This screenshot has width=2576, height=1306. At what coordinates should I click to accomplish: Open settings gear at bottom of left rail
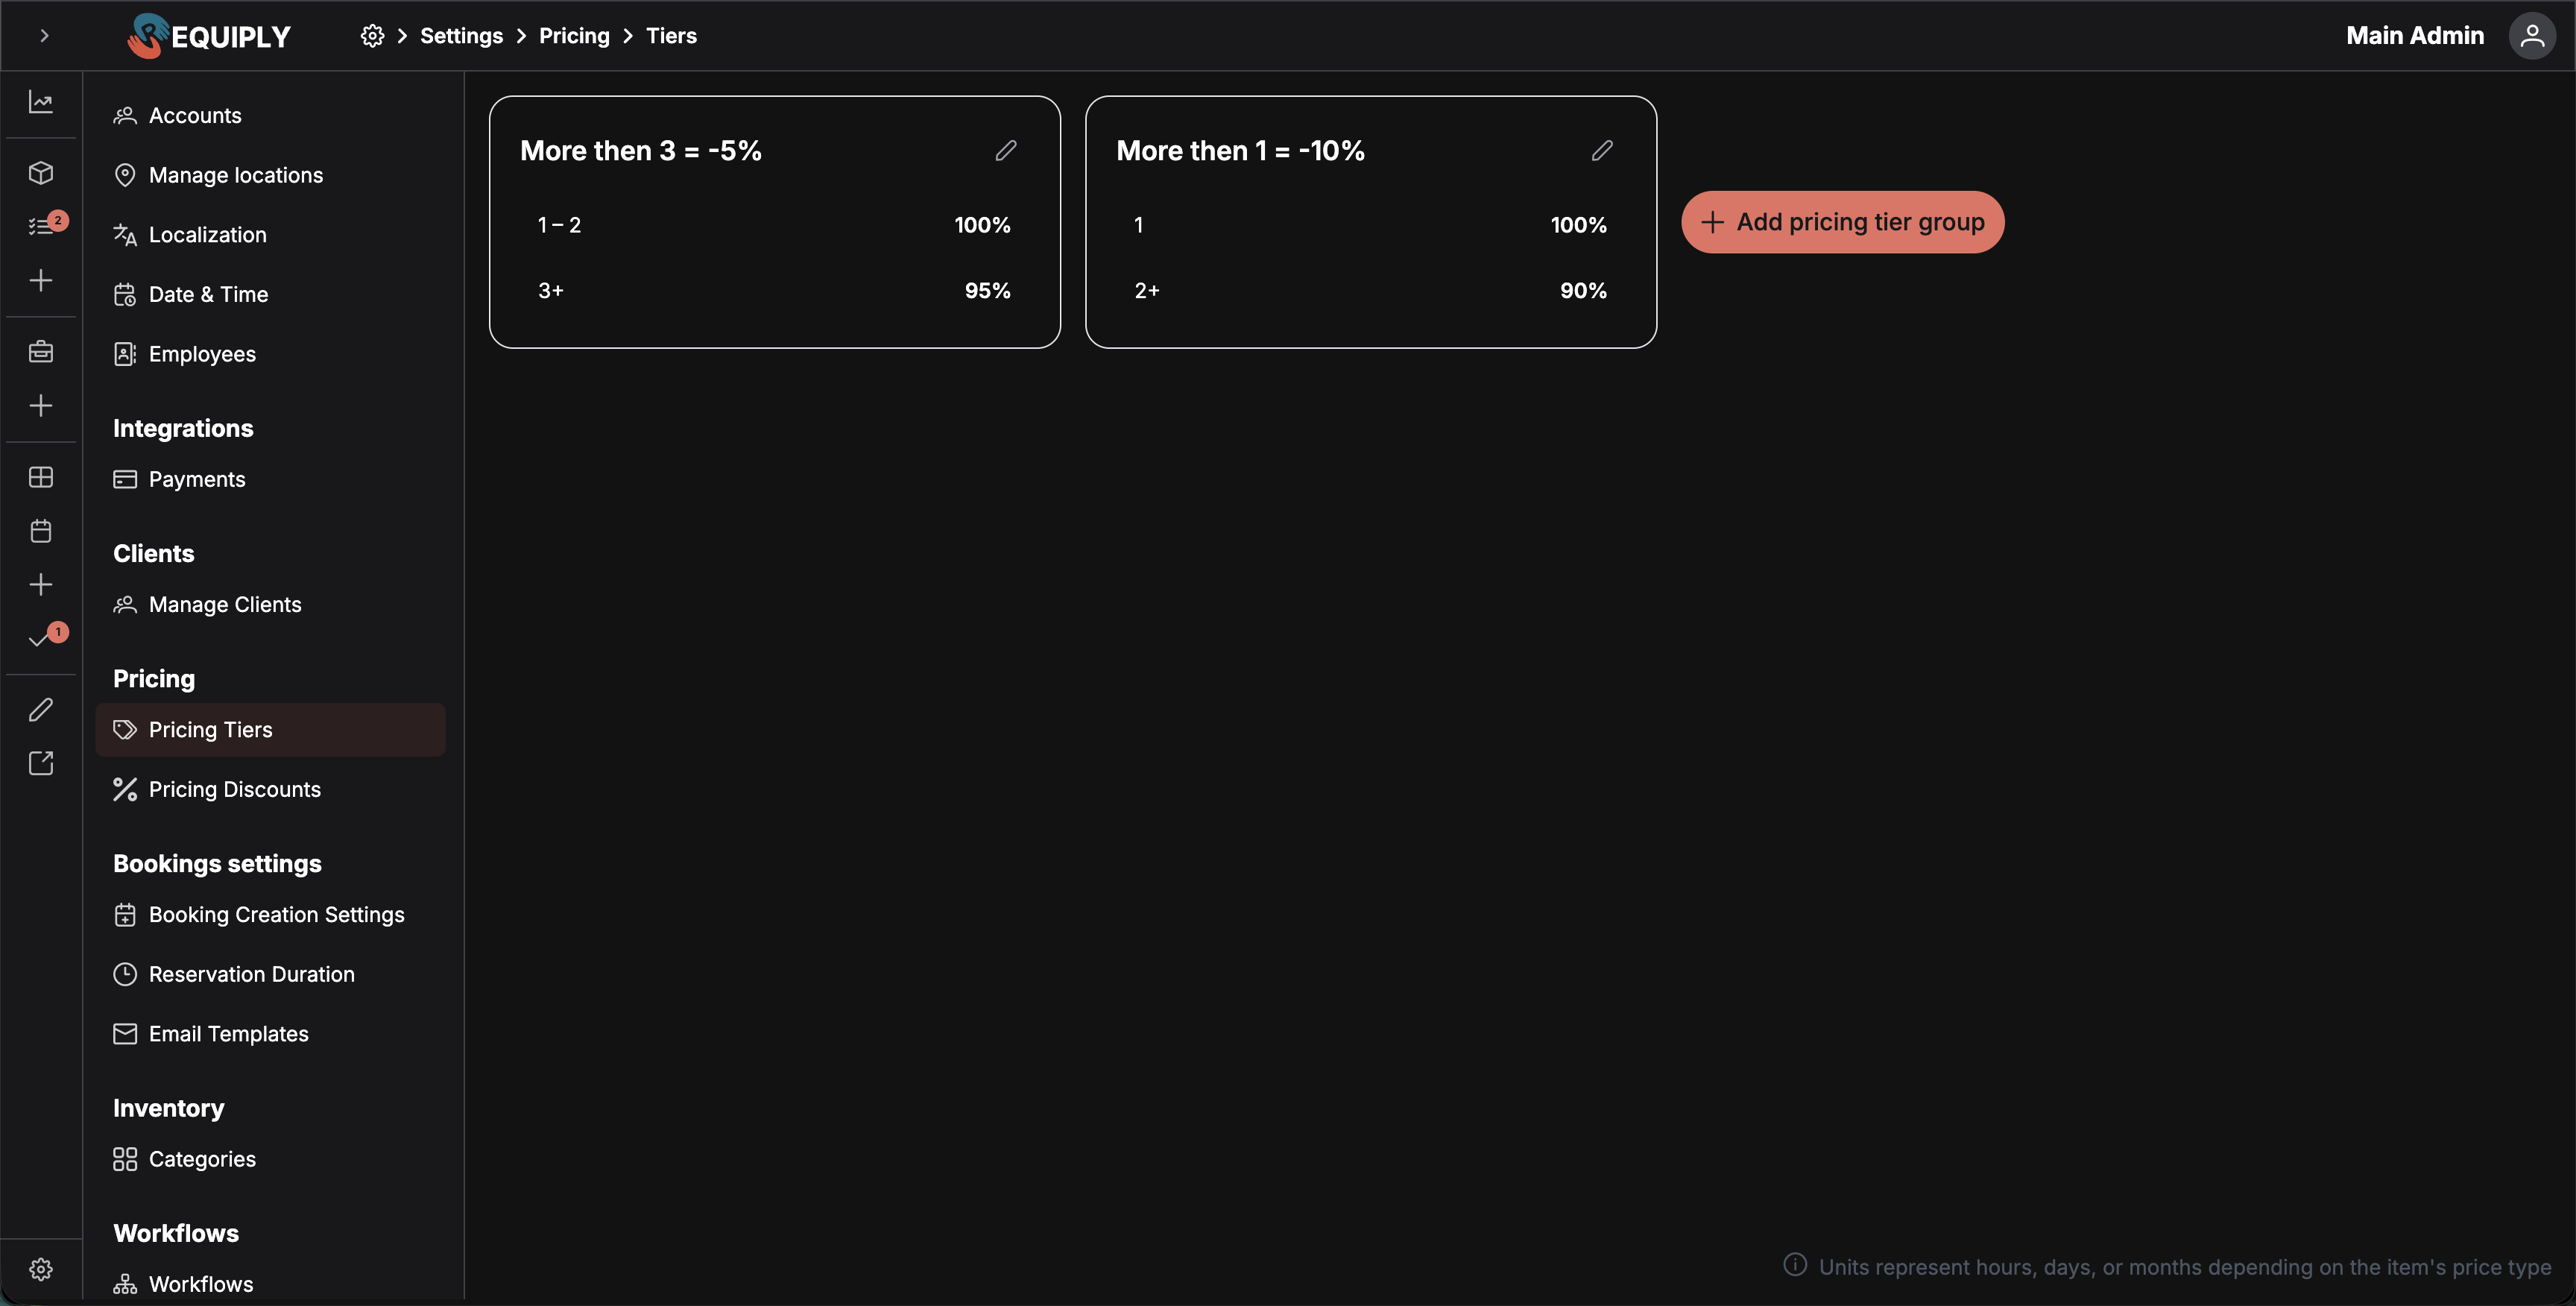coord(41,1269)
